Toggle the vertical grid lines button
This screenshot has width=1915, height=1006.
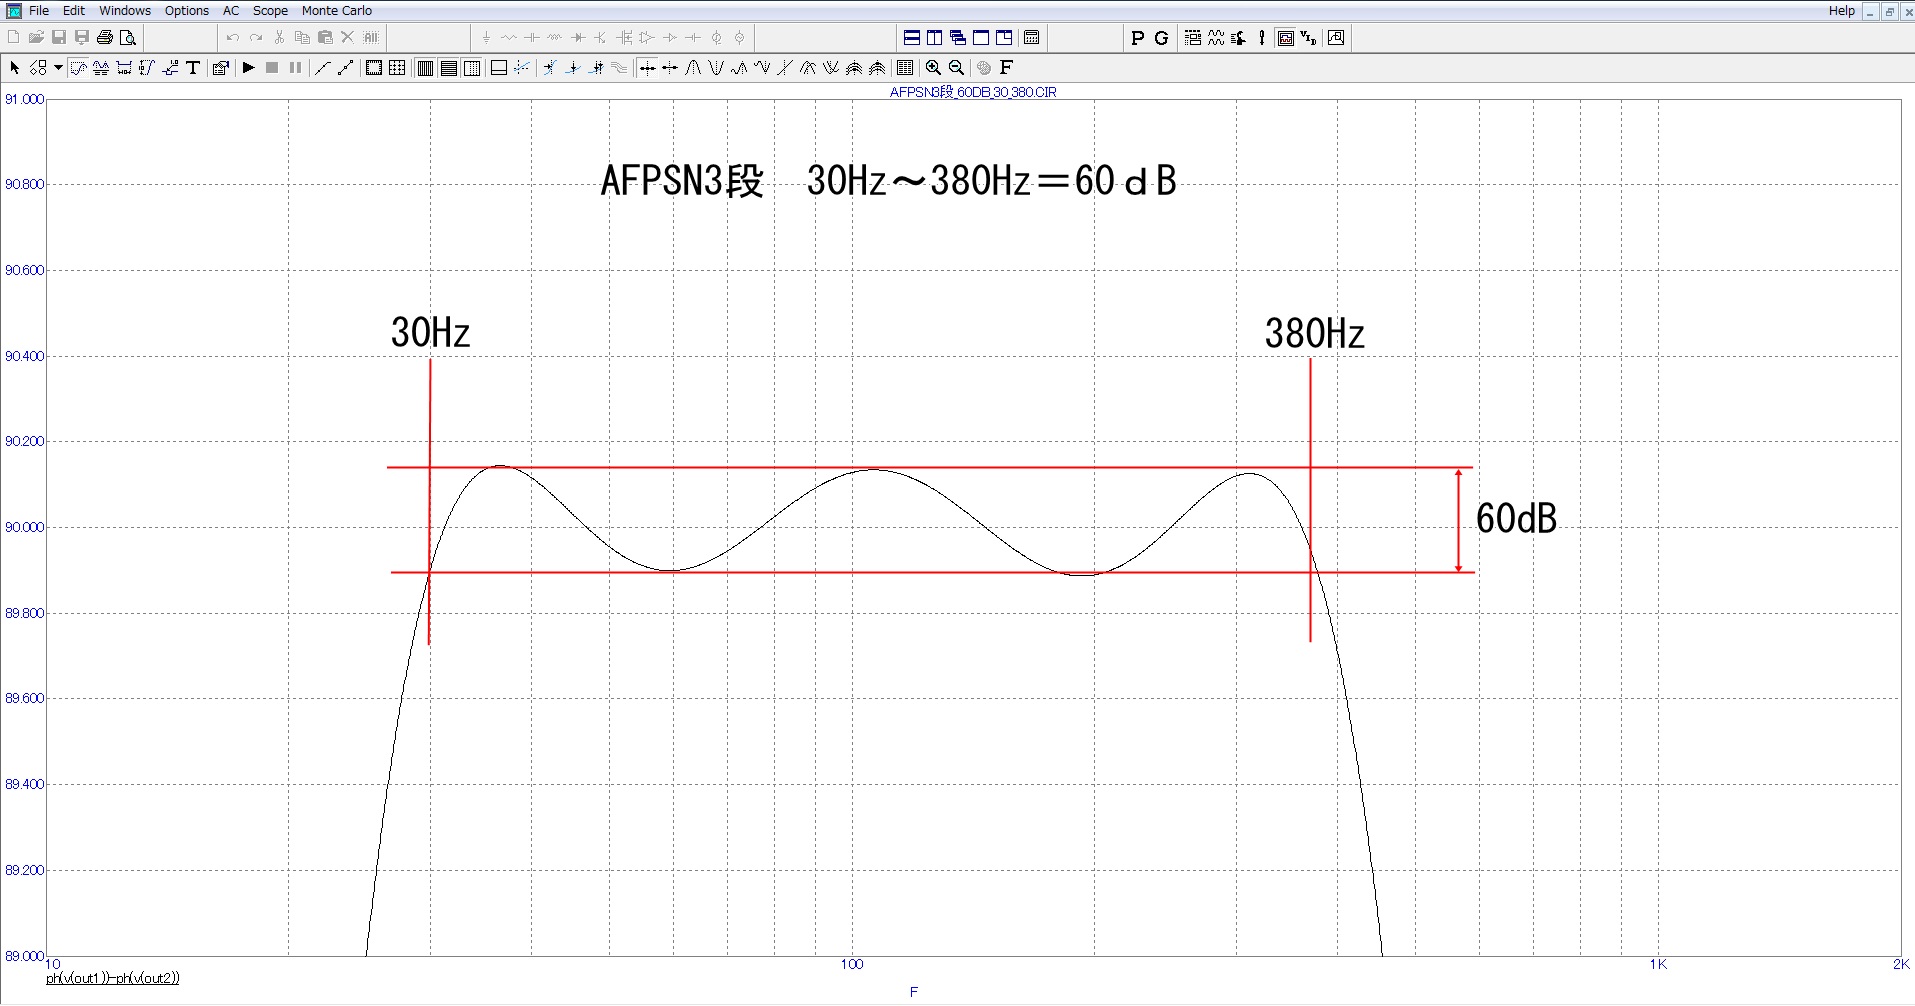pyautogui.click(x=425, y=68)
